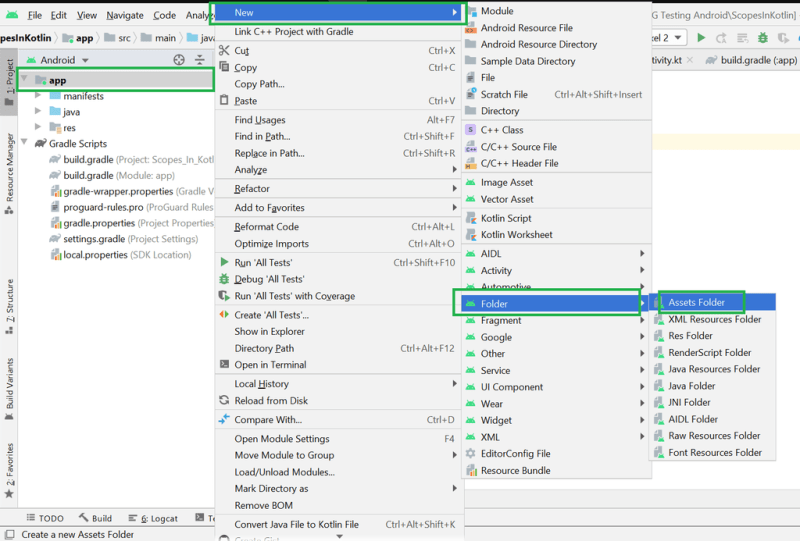Click the Reload from Disk entry

338,401
